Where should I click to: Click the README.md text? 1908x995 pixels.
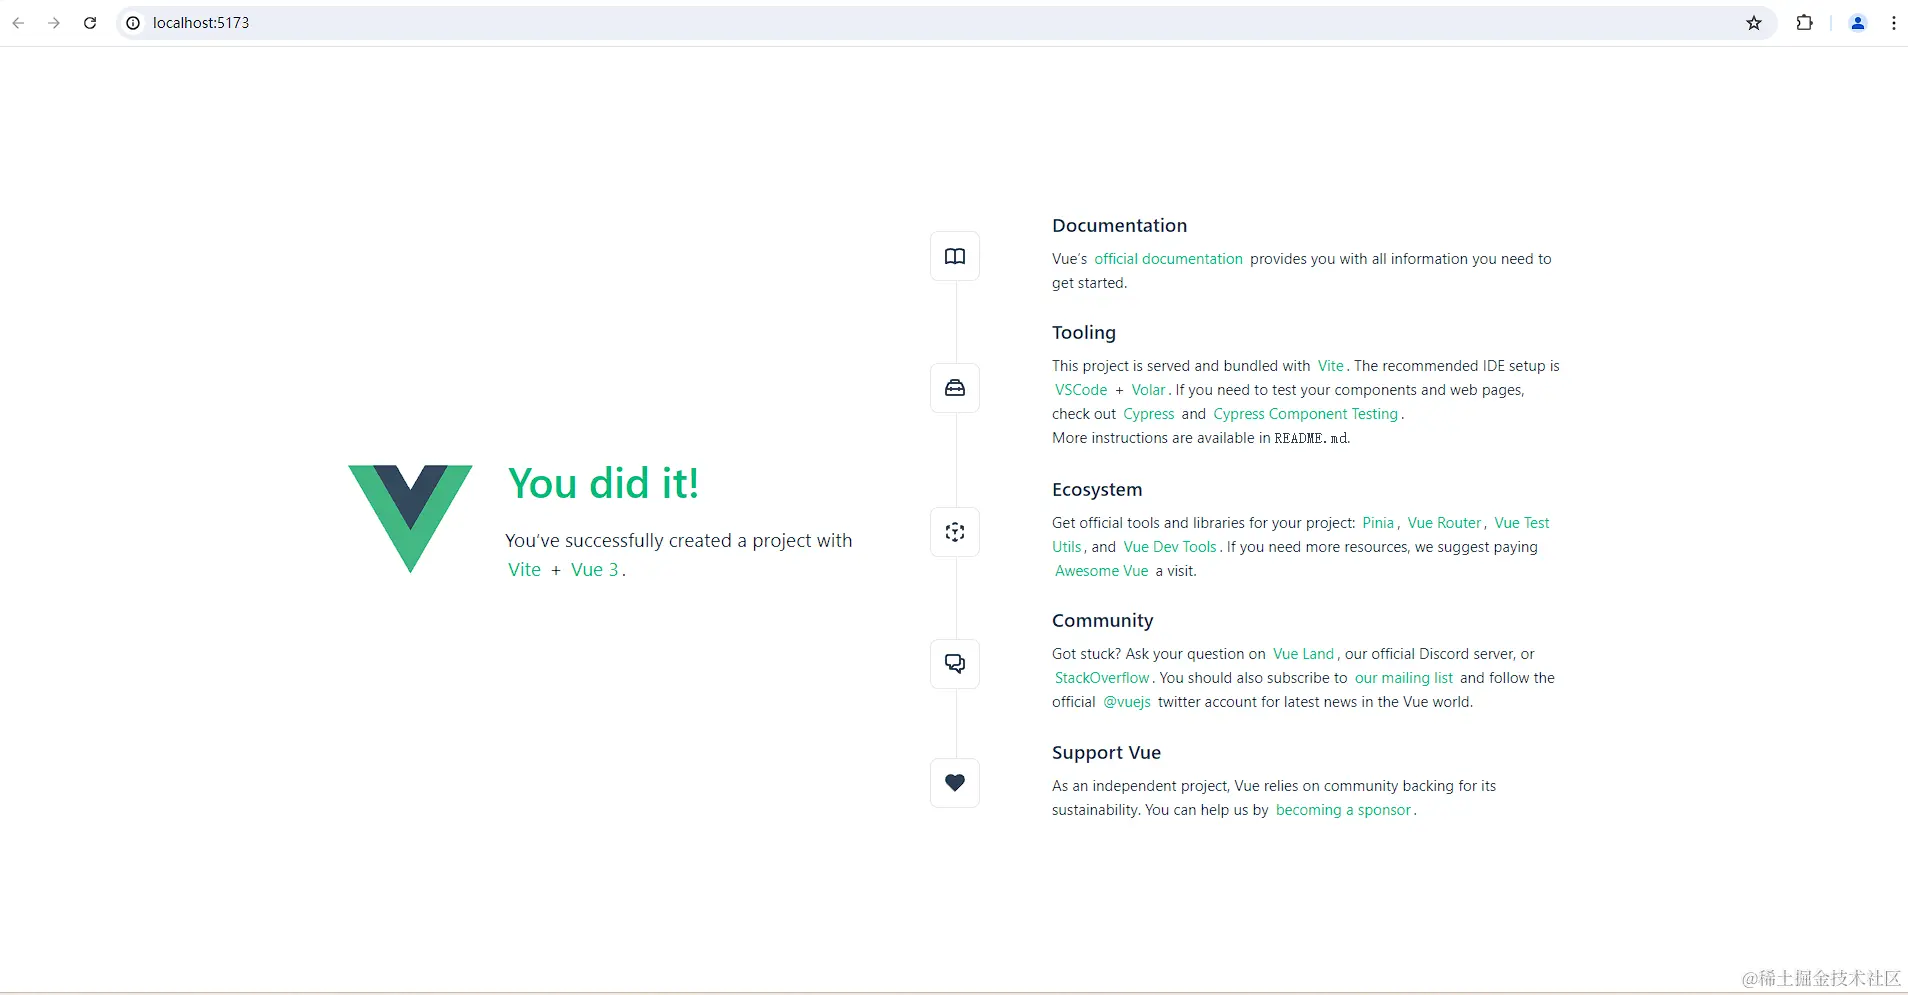(1311, 438)
